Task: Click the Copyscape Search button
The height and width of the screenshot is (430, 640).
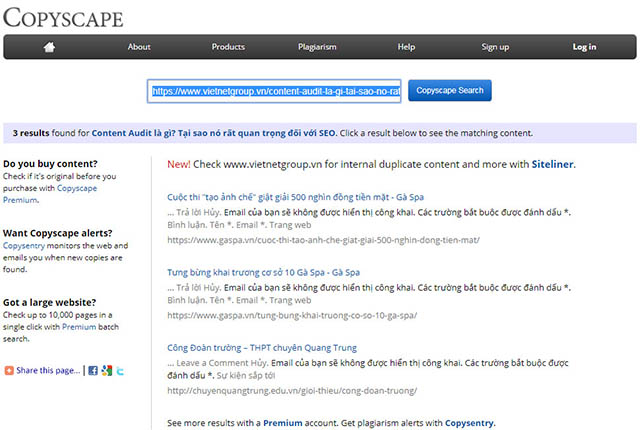Action: tap(450, 90)
